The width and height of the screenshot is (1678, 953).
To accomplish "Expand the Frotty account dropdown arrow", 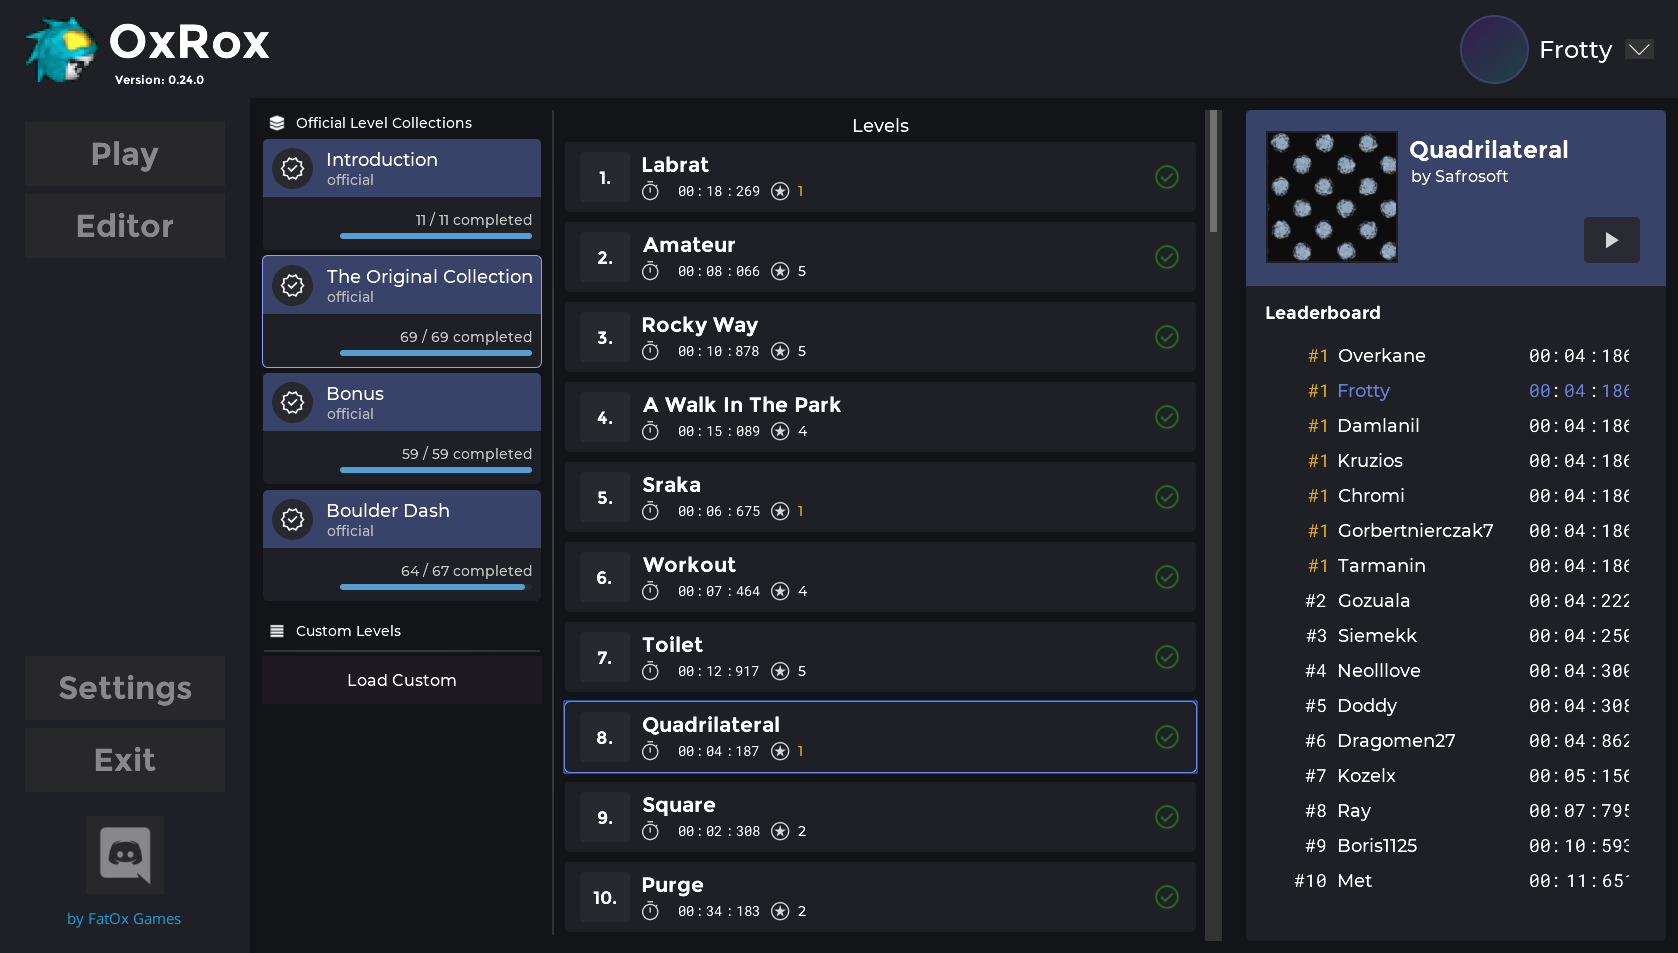I will 1638,49.
